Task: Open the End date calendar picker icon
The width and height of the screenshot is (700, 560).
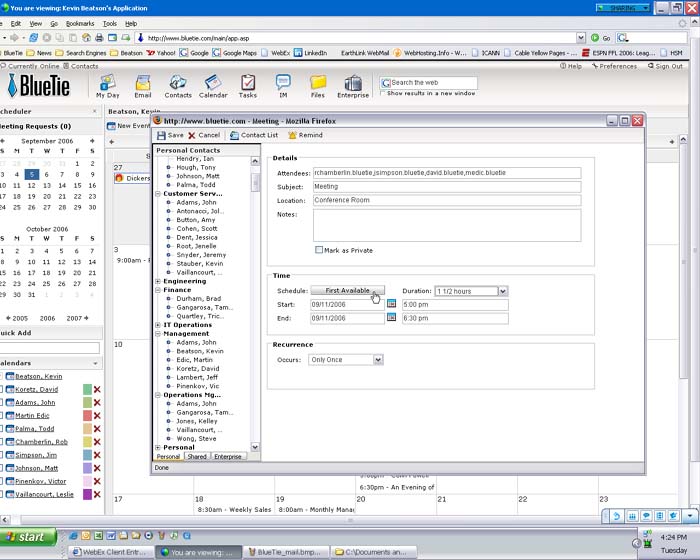Action: tap(392, 318)
